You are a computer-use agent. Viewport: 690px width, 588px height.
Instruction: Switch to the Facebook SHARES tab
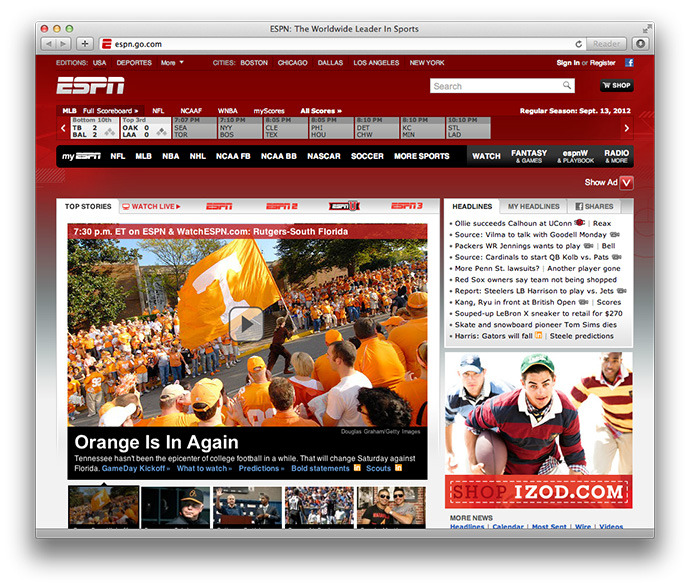(x=594, y=206)
